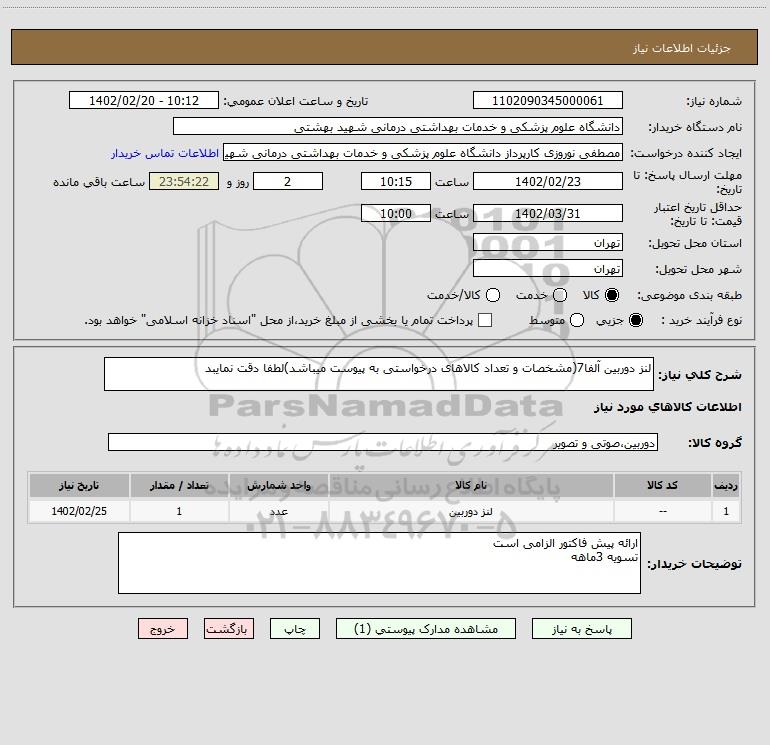Select the خدمت radio button
Viewport: 770px width, 745px height.
point(560,295)
